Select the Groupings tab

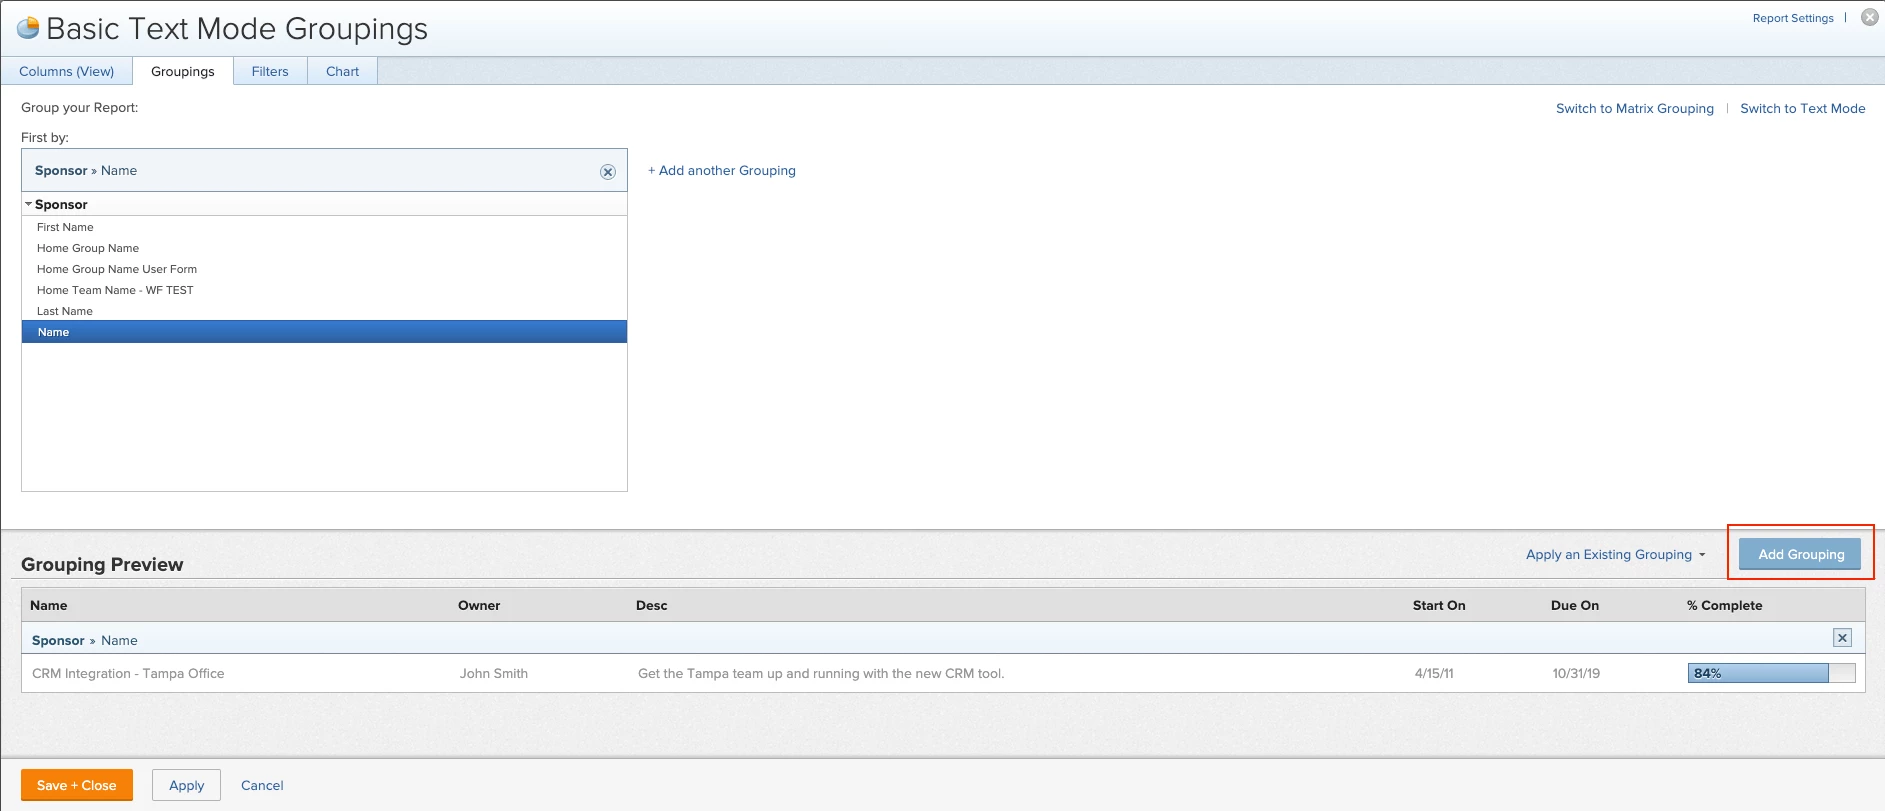coord(183,71)
